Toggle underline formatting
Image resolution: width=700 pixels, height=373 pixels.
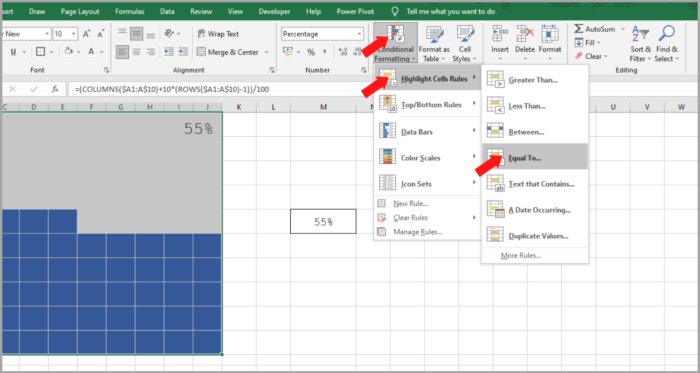tap(13, 52)
